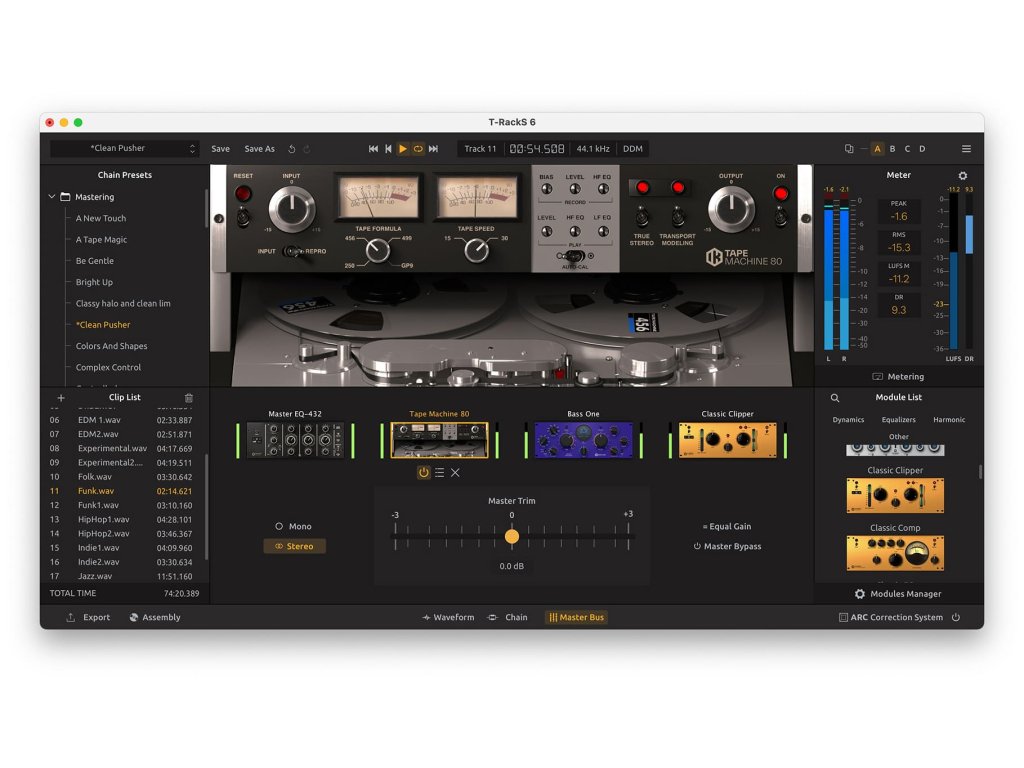
Task: Select Stereo mode
Action: click(x=295, y=546)
